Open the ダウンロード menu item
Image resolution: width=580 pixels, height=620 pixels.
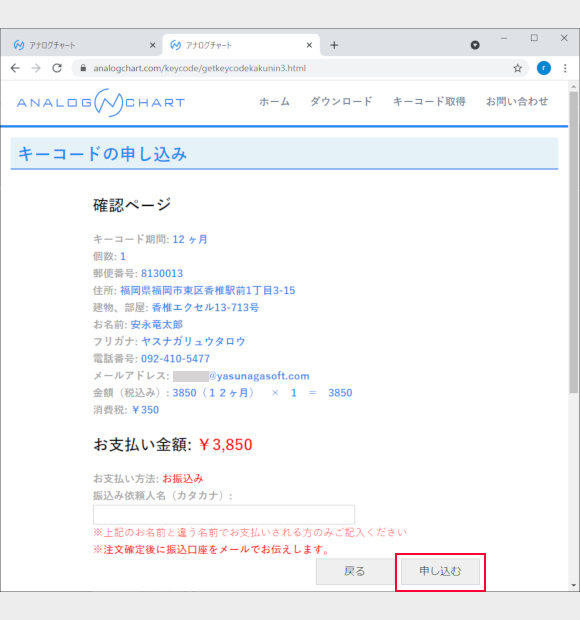point(341,102)
